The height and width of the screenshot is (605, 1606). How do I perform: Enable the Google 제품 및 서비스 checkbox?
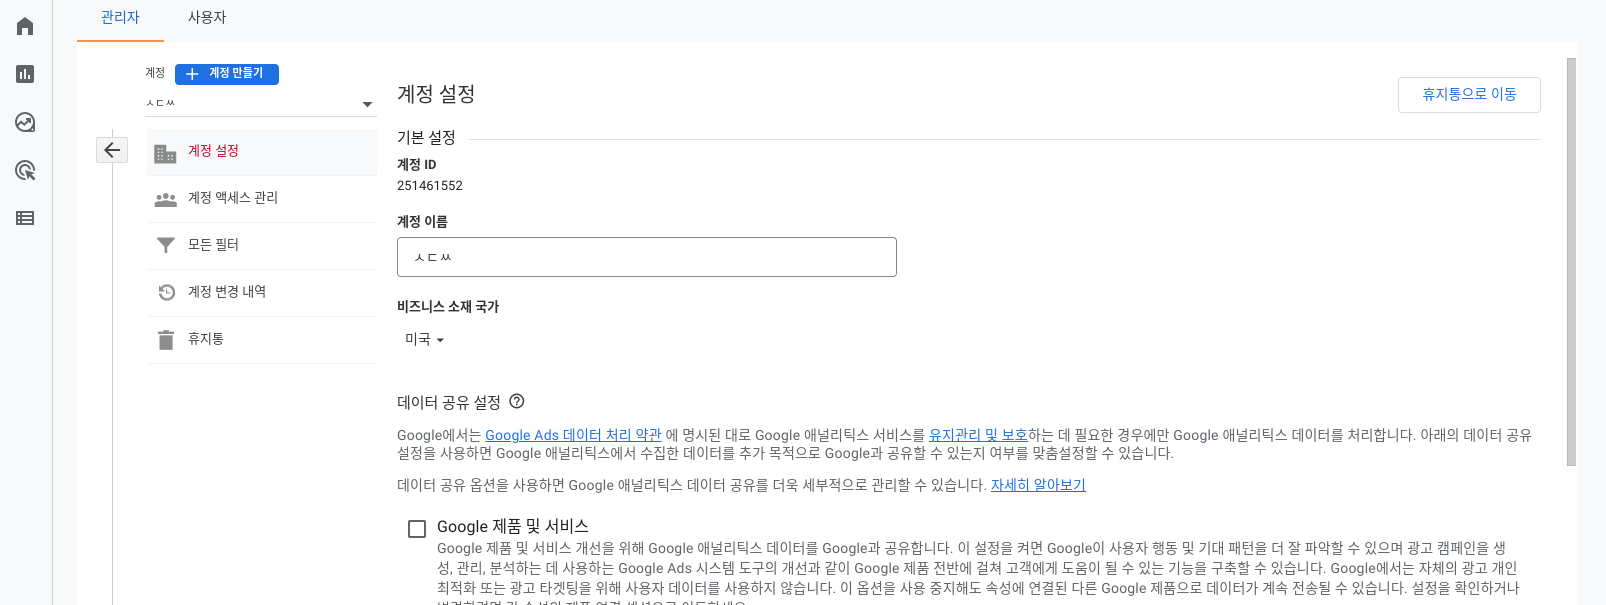(417, 528)
